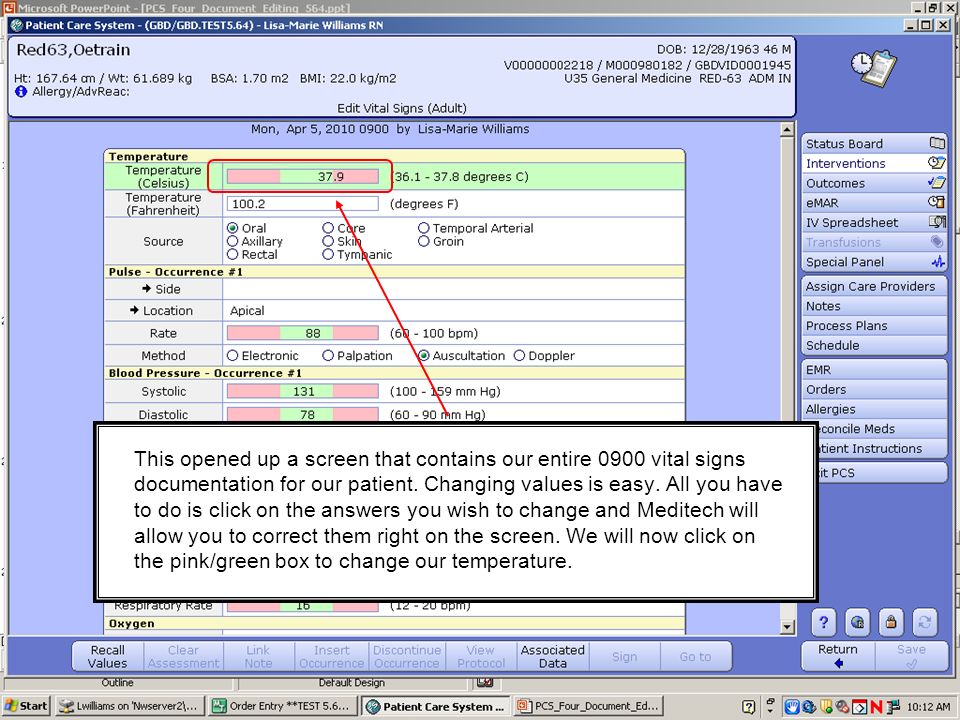Click the Allergy/AdvReac info icon

pyautogui.click(x=21, y=92)
